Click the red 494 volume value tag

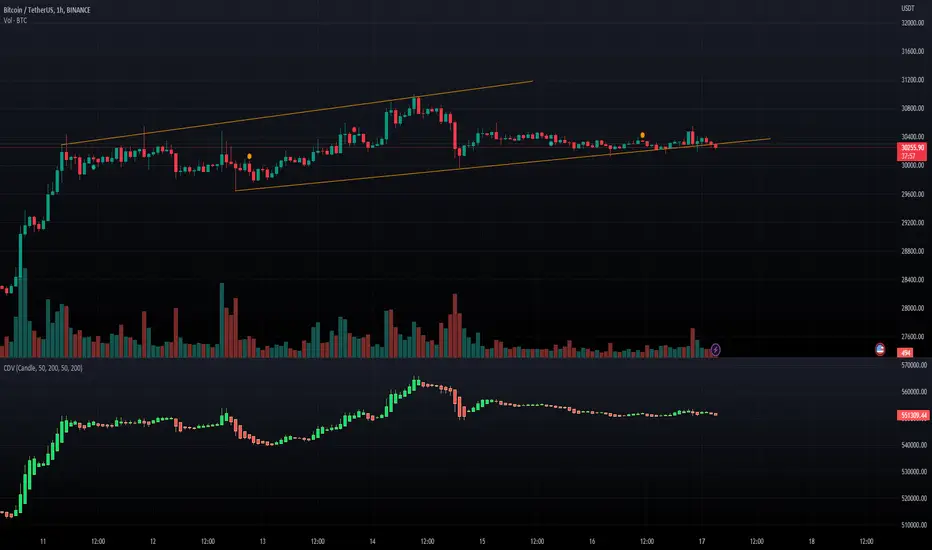coord(905,353)
